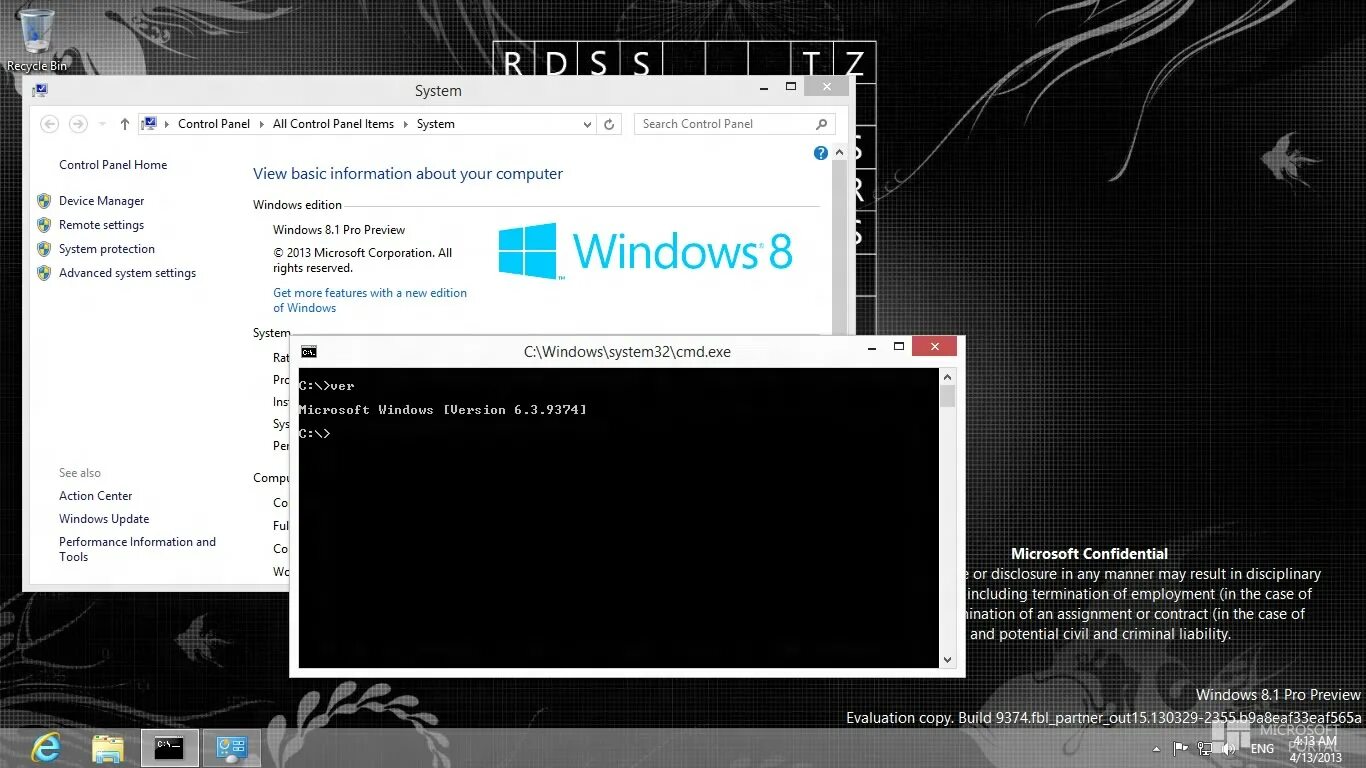
Task: Expand the arrow before Control Panel breadcrumb
Action: 166,124
